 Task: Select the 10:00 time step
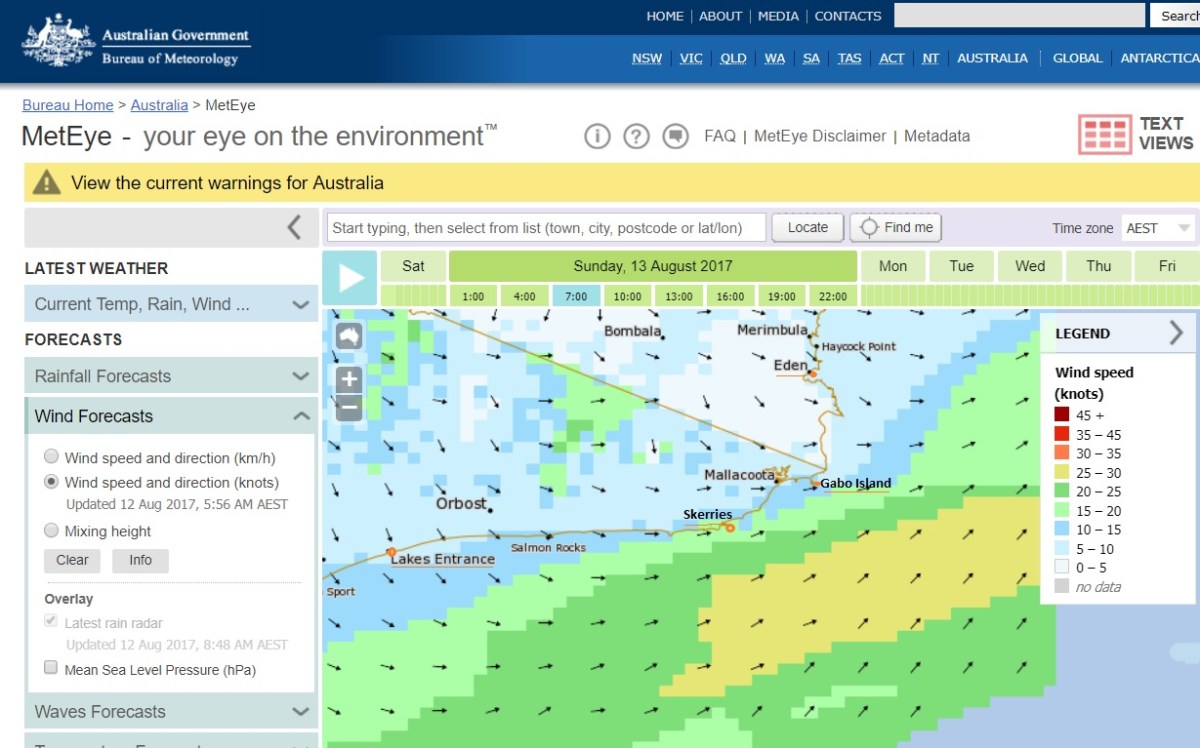[627, 296]
